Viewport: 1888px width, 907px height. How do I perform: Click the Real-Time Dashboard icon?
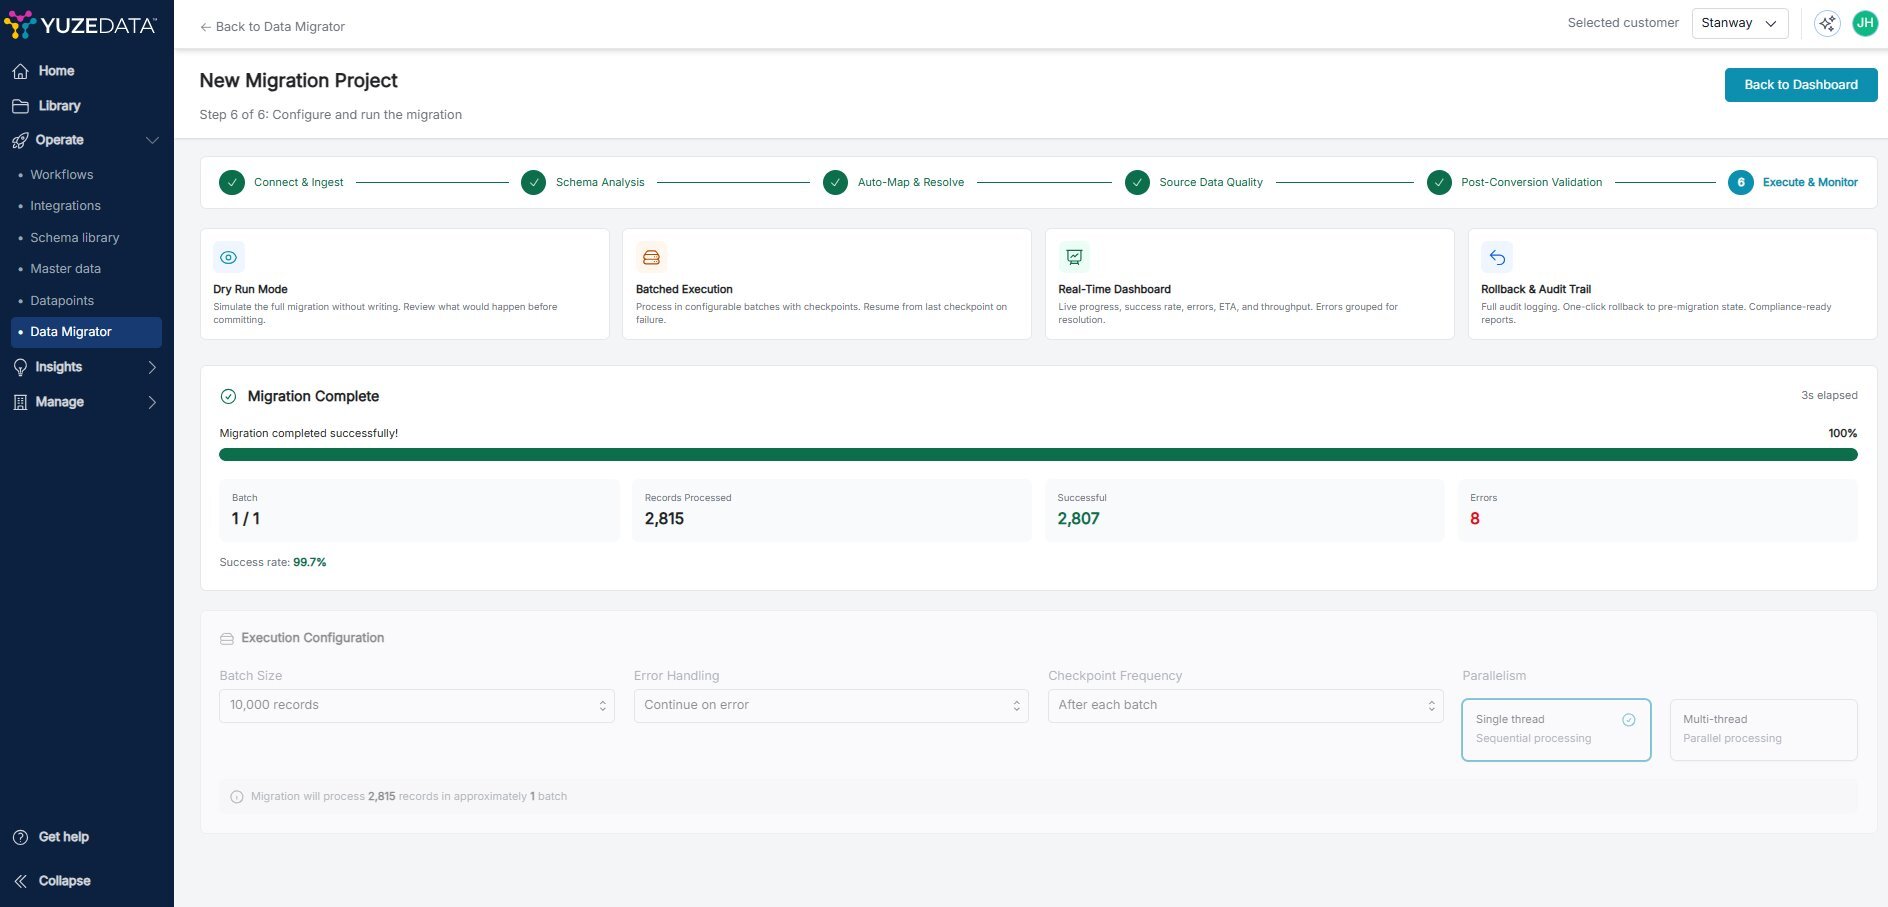(1074, 258)
